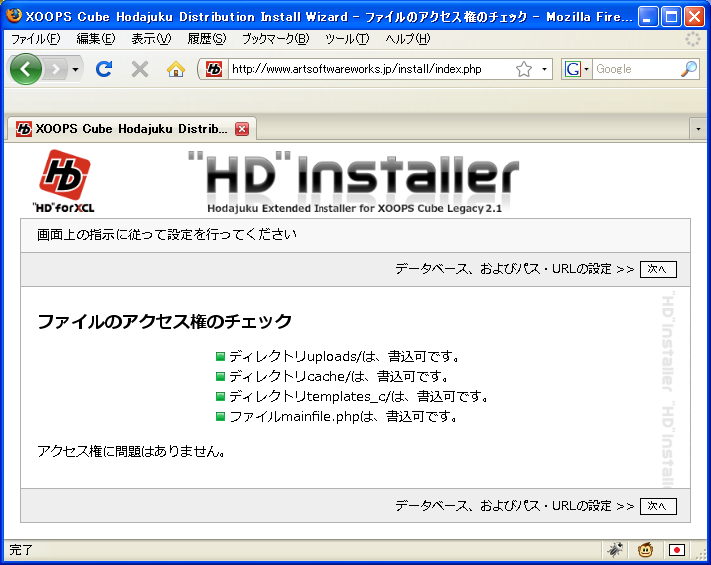Click the Stop loading X icon
The width and height of the screenshot is (711, 565).
pyautogui.click(x=140, y=69)
